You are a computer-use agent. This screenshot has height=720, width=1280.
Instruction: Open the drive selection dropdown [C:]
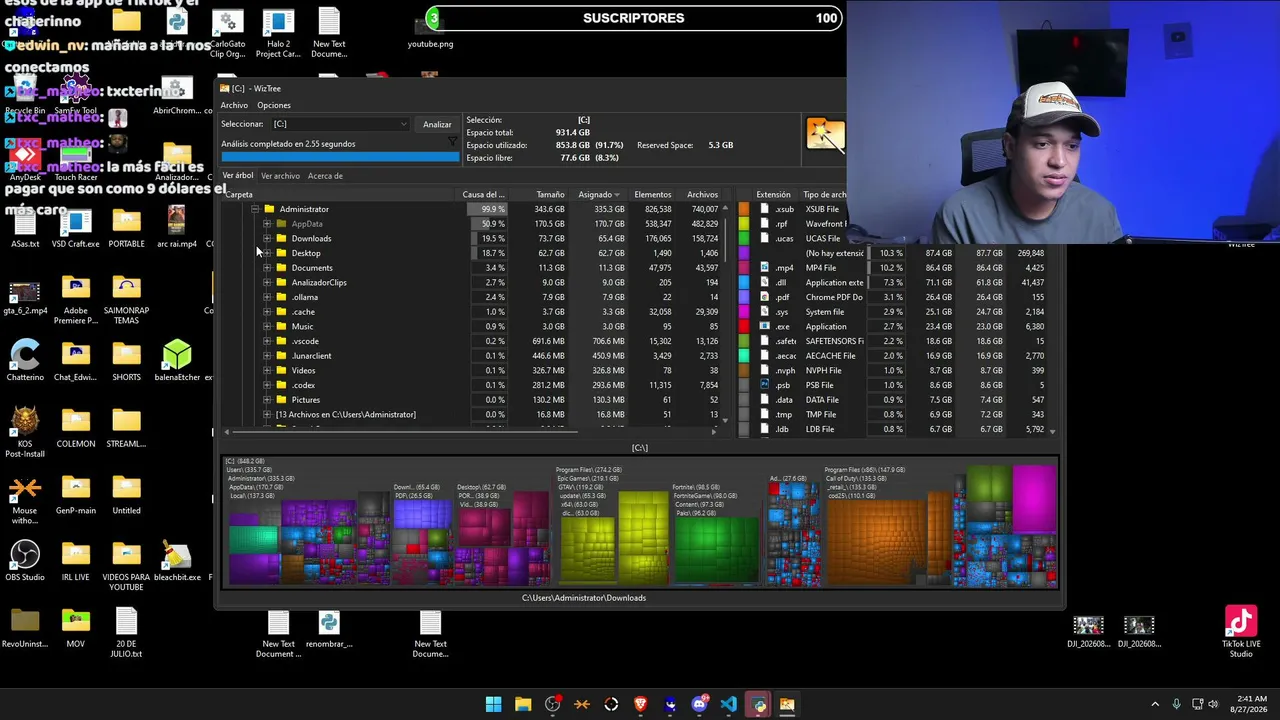pyautogui.click(x=340, y=124)
